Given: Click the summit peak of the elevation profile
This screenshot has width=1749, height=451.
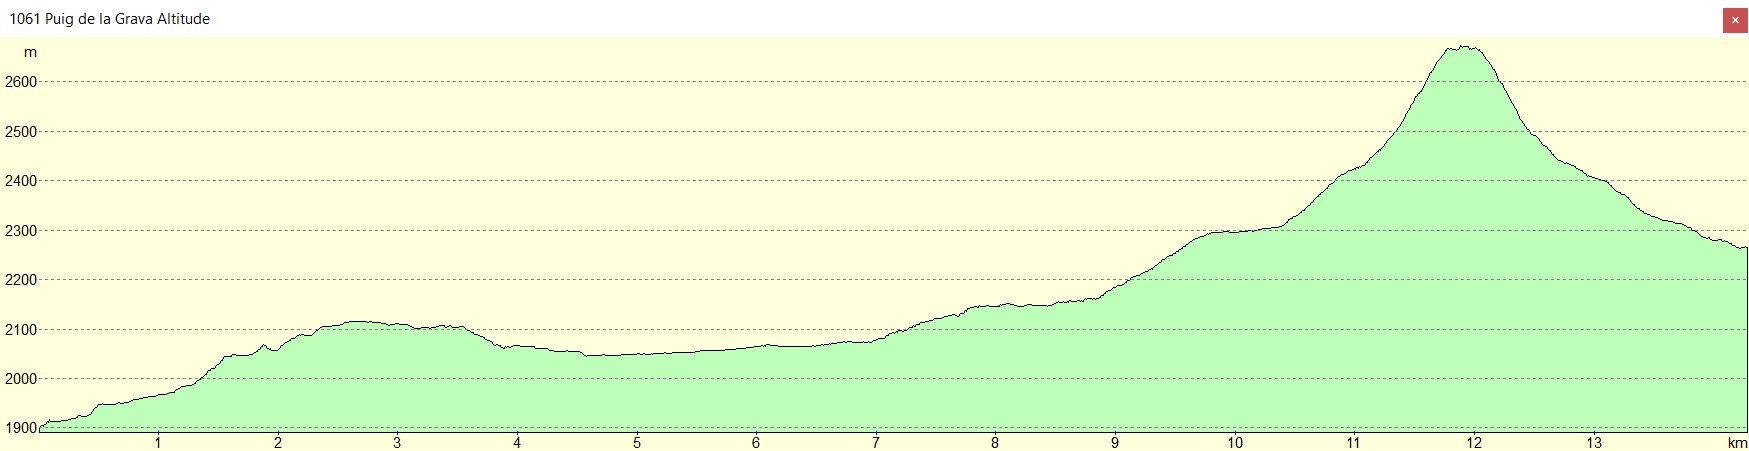Looking at the screenshot, I should (x=1464, y=47).
